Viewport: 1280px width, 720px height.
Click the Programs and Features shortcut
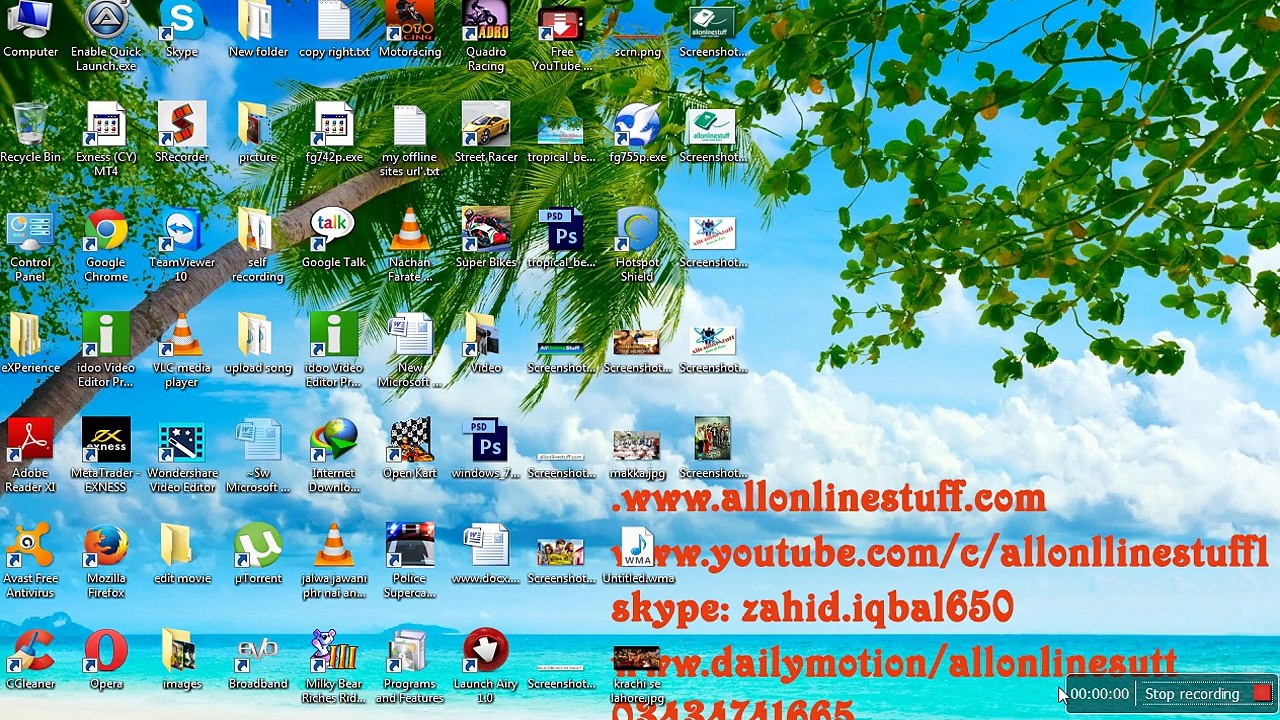(410, 667)
